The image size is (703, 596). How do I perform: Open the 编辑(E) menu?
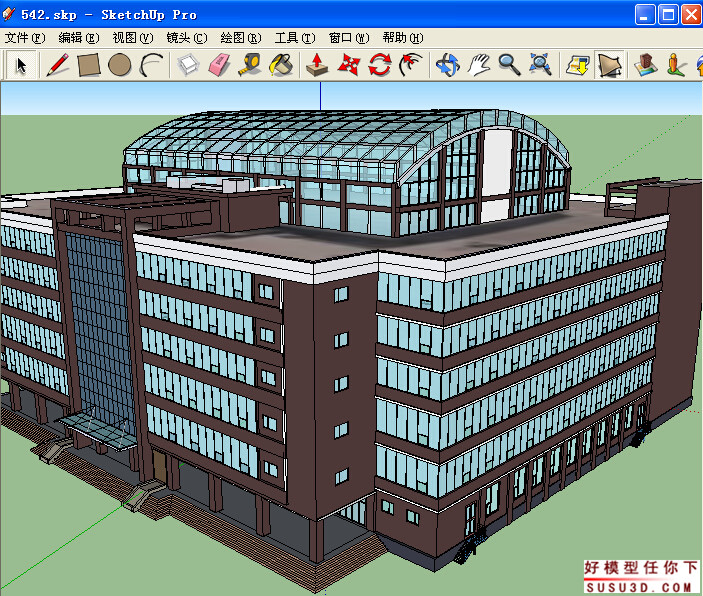pos(79,38)
